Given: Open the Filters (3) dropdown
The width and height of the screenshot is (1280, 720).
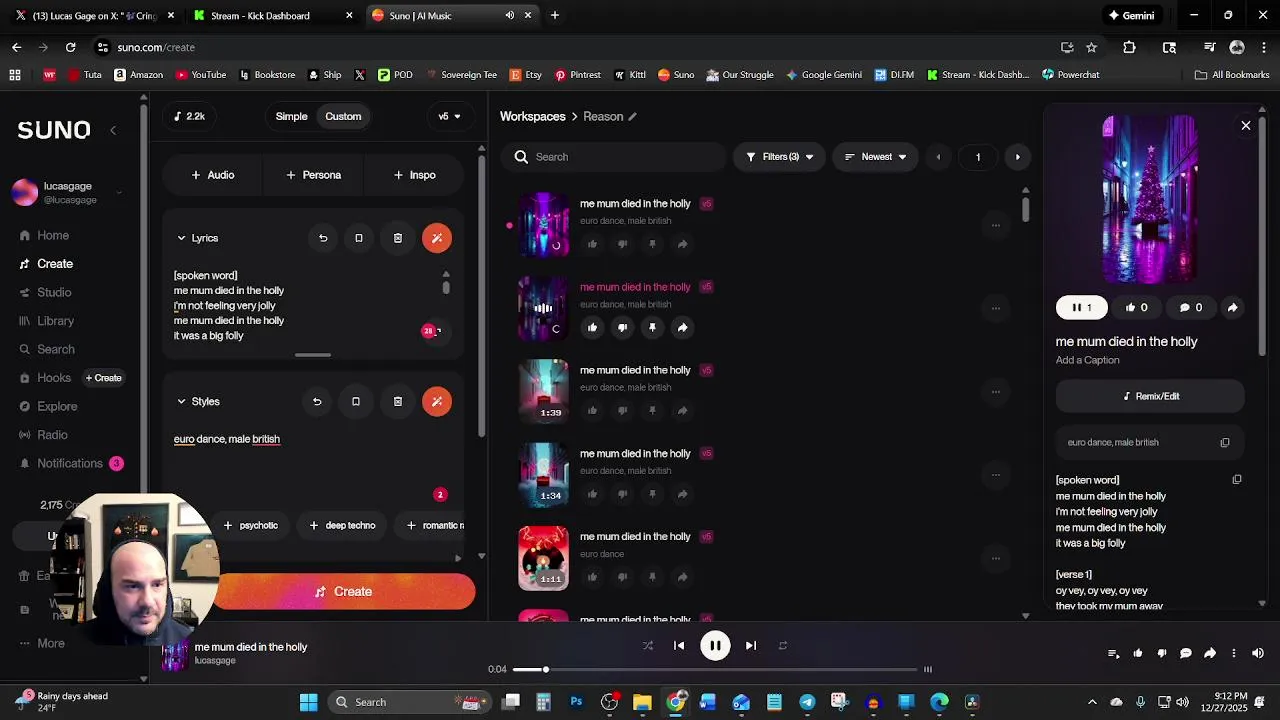Looking at the screenshot, I should pos(779,157).
